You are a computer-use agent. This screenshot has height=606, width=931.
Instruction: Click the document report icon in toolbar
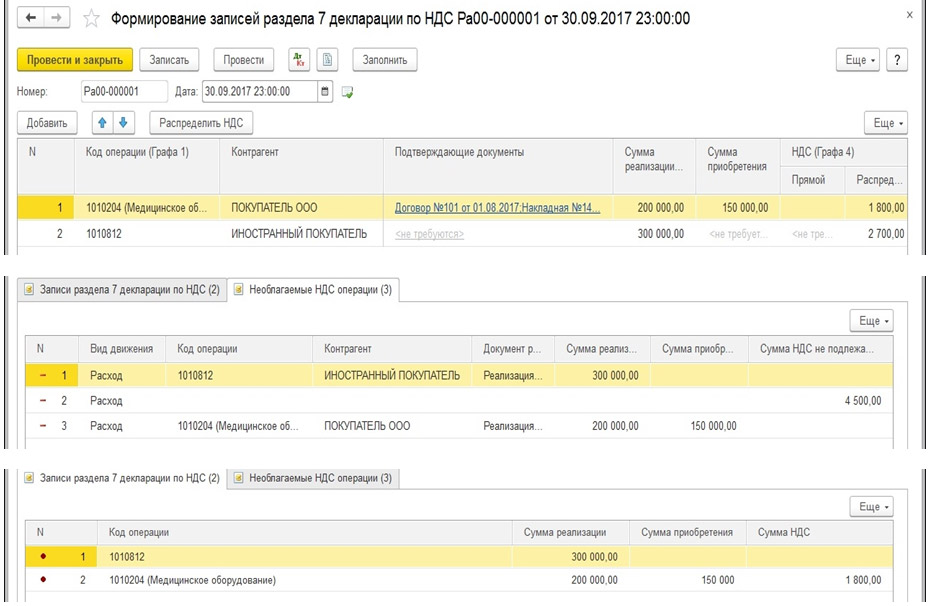tap(327, 60)
